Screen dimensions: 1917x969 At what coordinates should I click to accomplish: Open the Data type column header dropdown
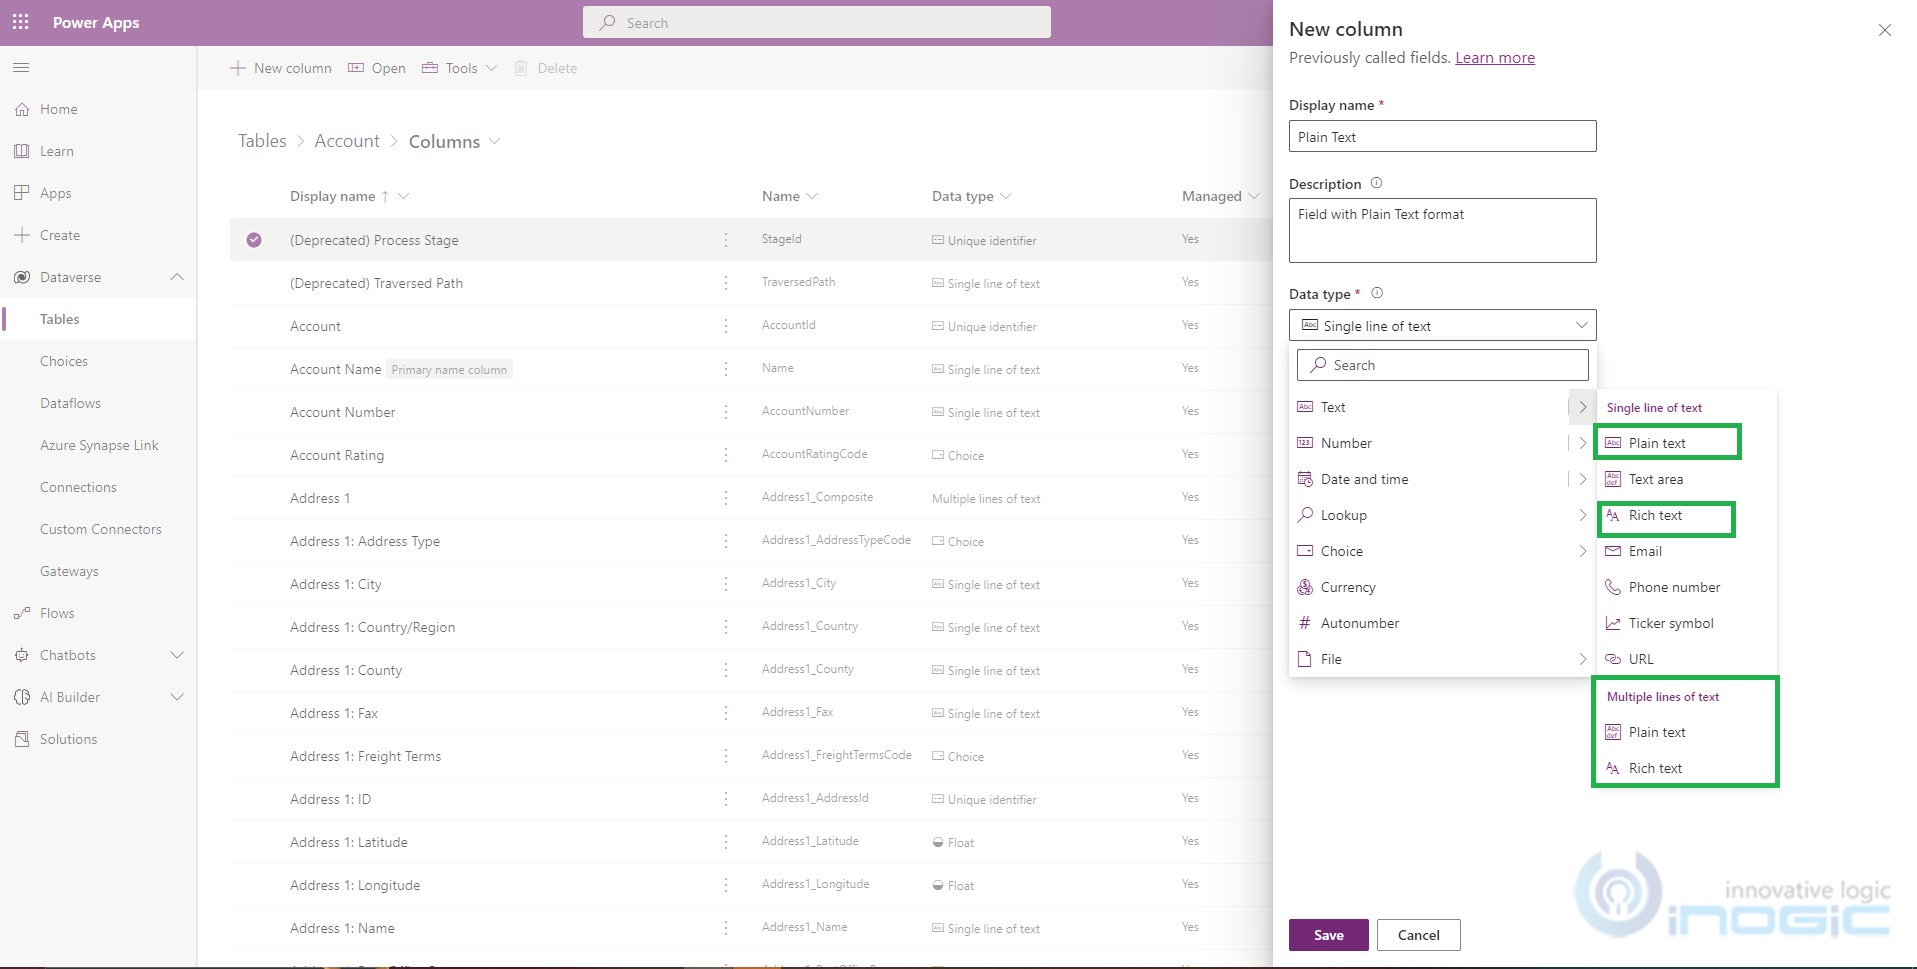(x=1006, y=196)
